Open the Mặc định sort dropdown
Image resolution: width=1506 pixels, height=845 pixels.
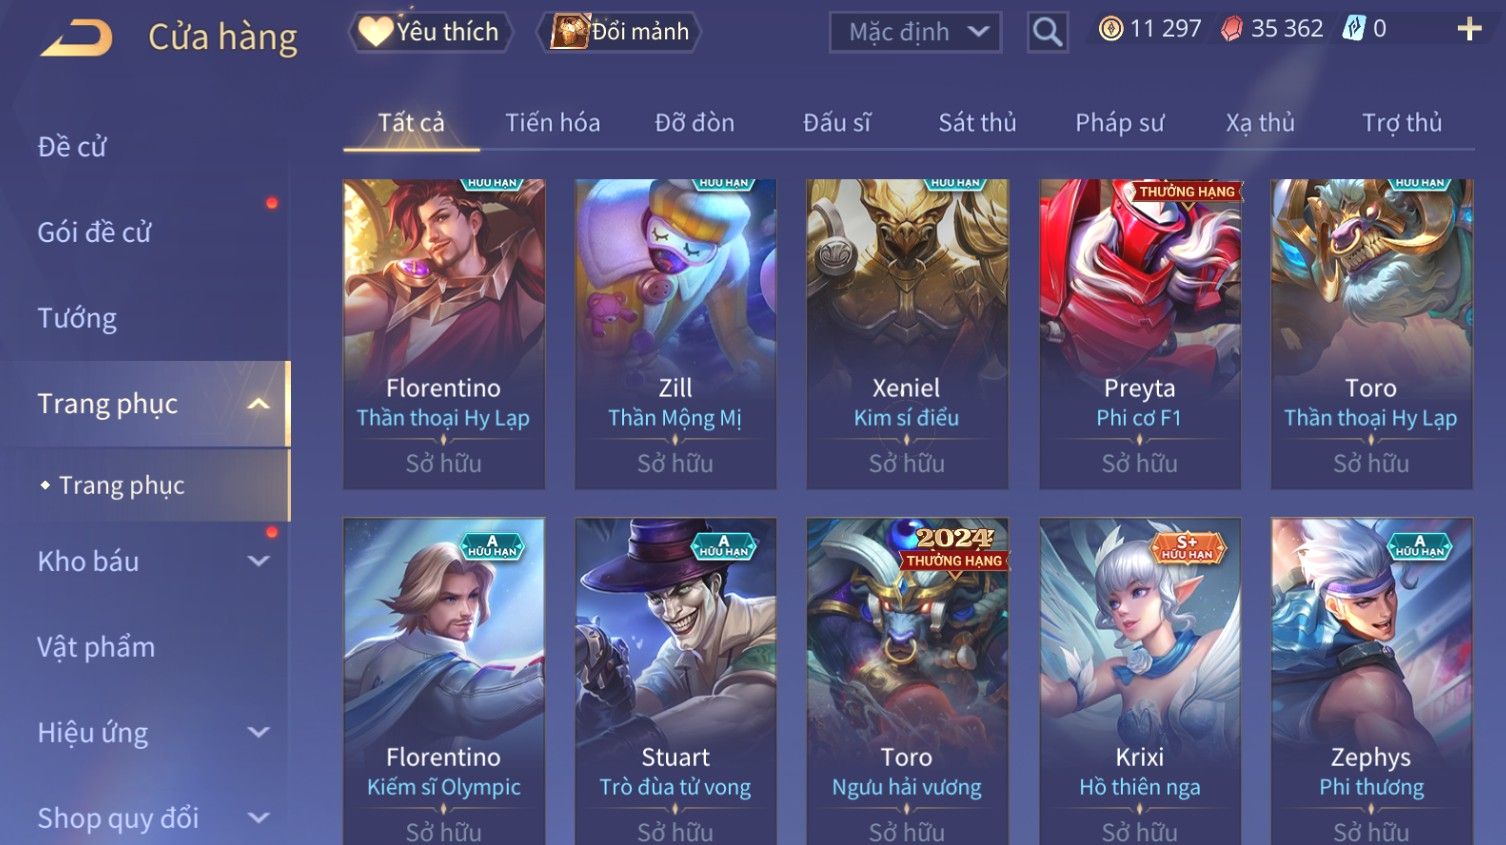[915, 32]
